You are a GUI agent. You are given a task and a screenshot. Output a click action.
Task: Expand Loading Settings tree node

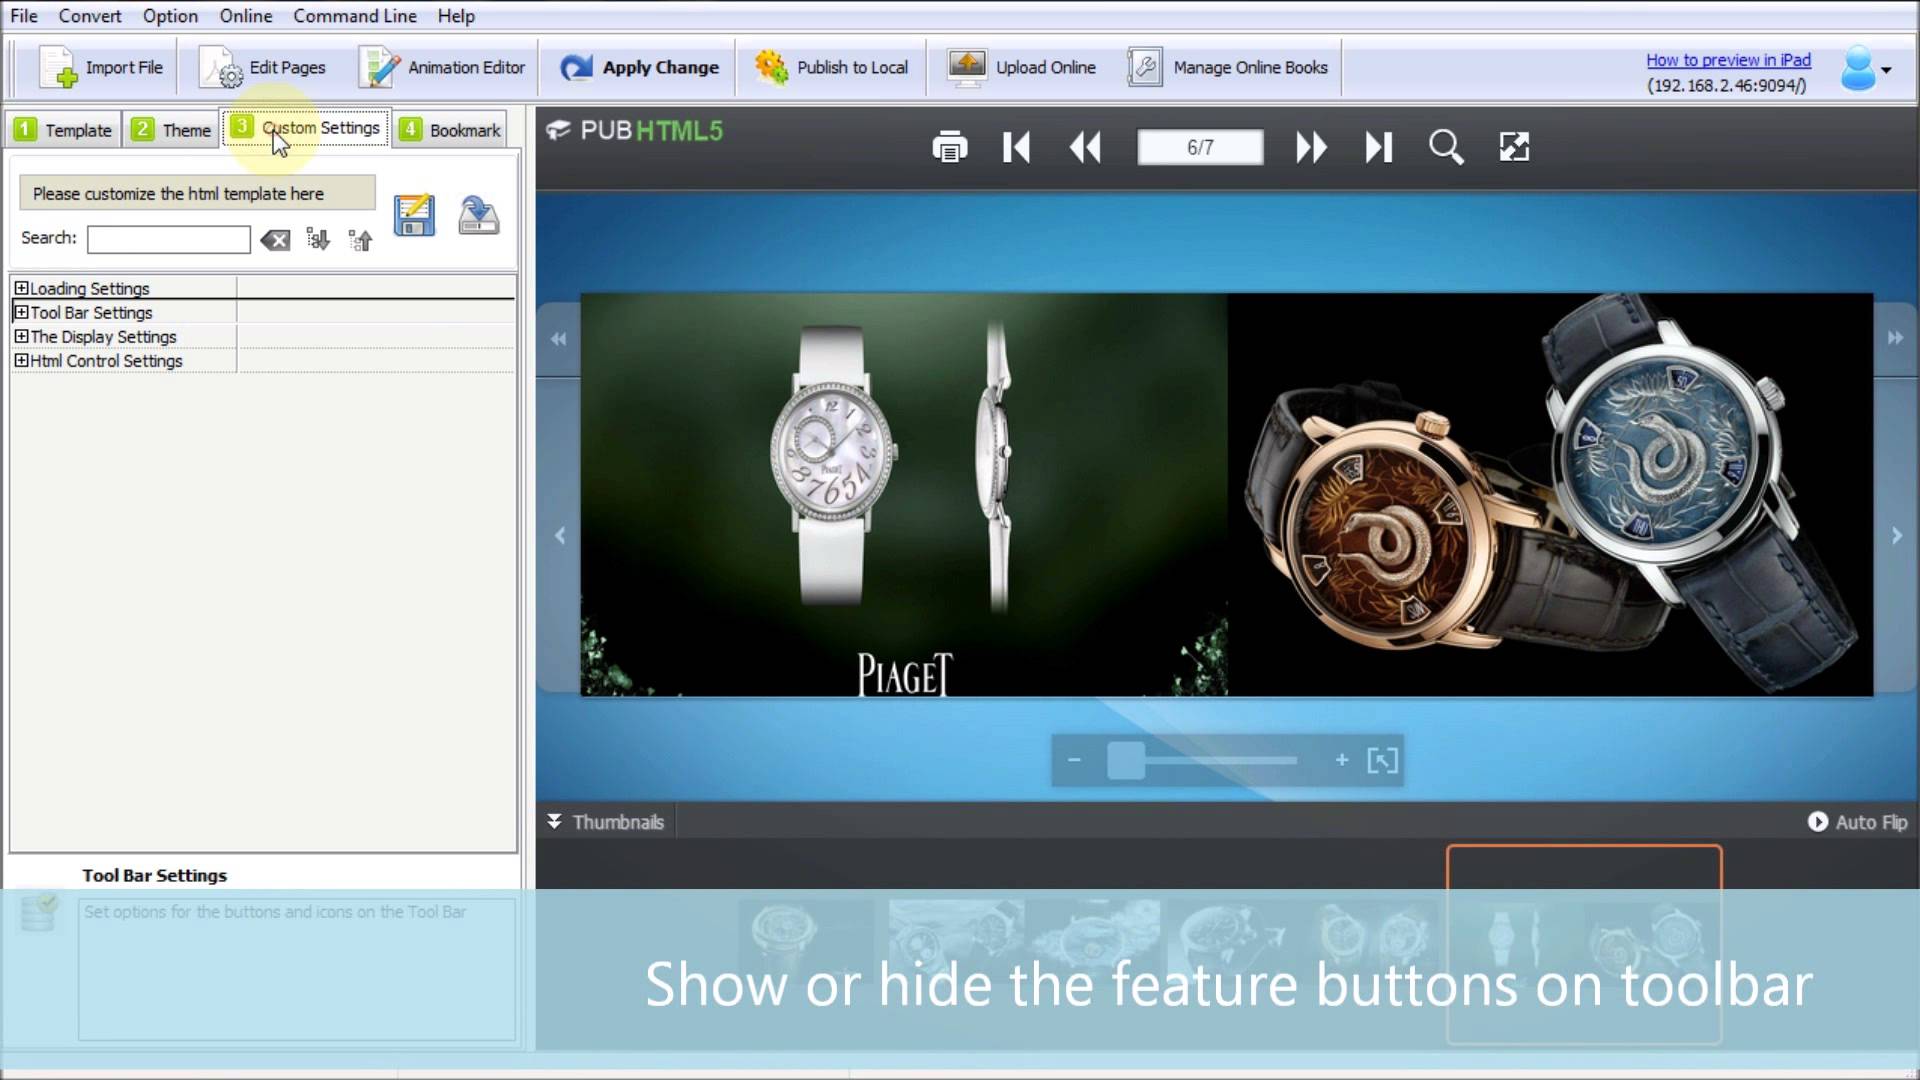tap(21, 288)
